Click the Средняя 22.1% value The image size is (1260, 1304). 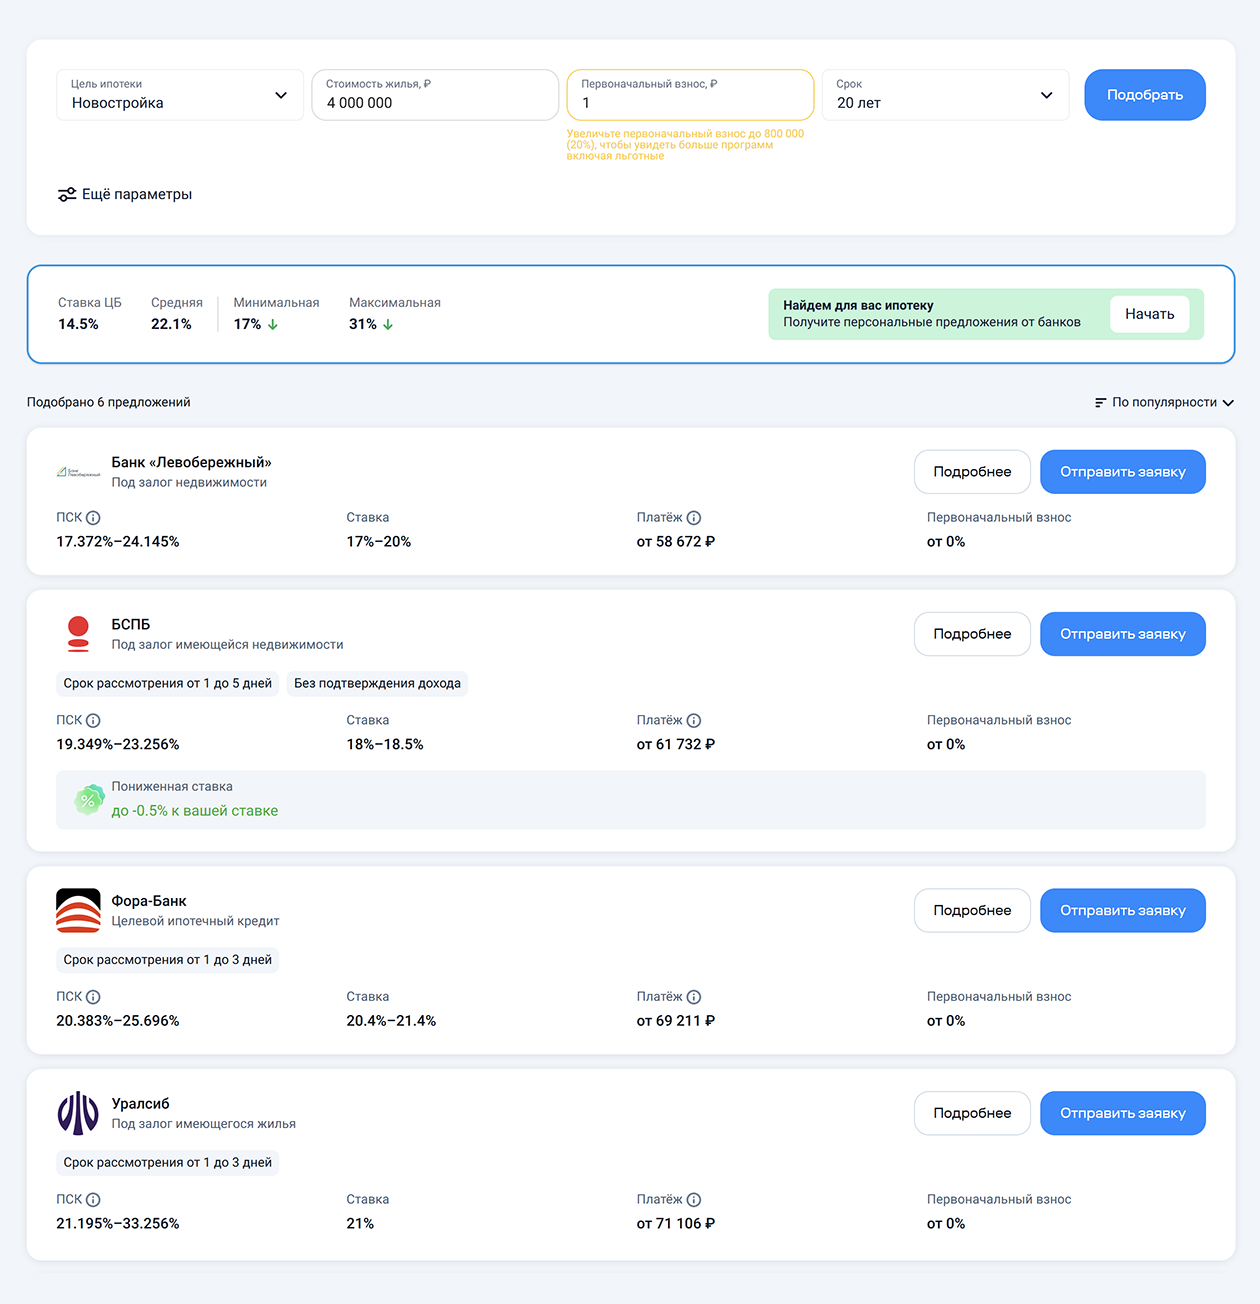click(171, 324)
